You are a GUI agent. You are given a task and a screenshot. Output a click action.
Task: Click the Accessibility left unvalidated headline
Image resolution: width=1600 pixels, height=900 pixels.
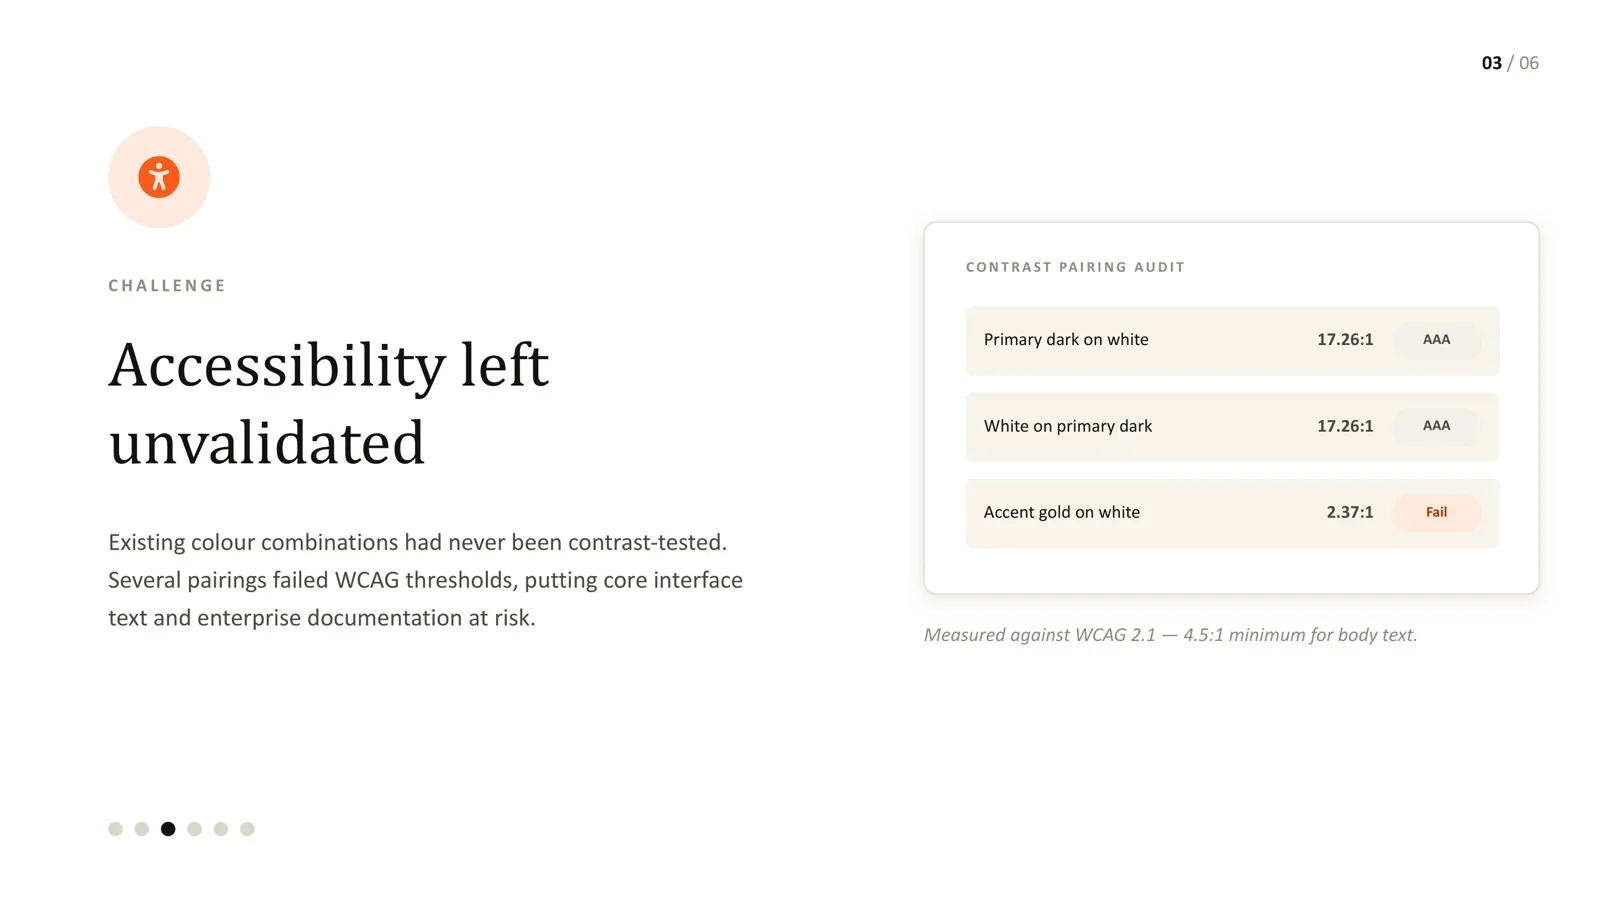click(x=329, y=403)
